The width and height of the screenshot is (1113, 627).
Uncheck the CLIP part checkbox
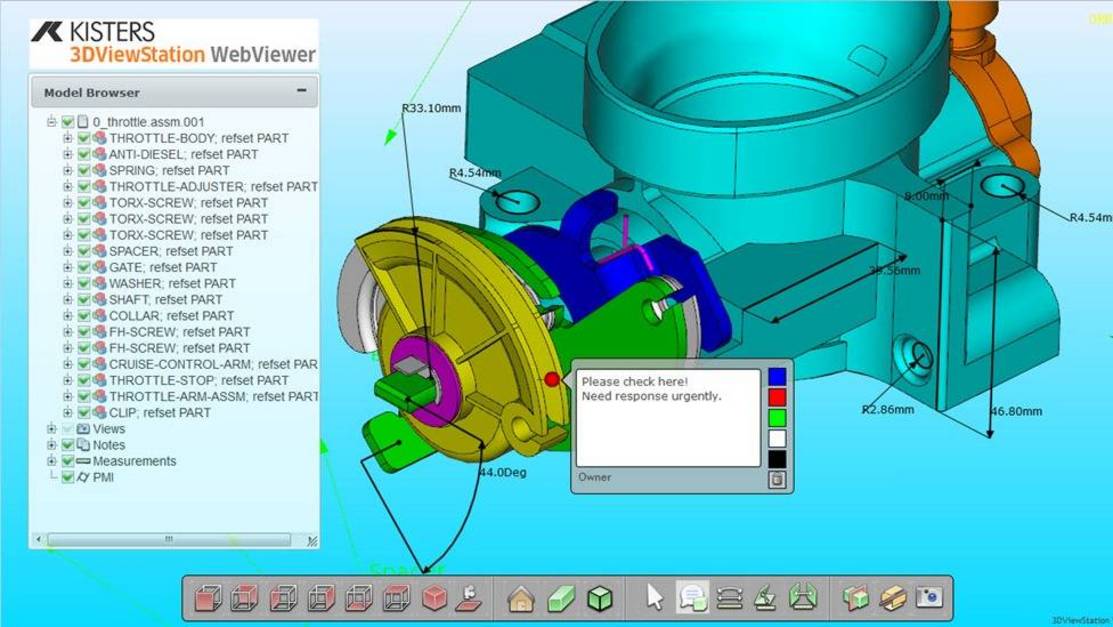(84, 413)
